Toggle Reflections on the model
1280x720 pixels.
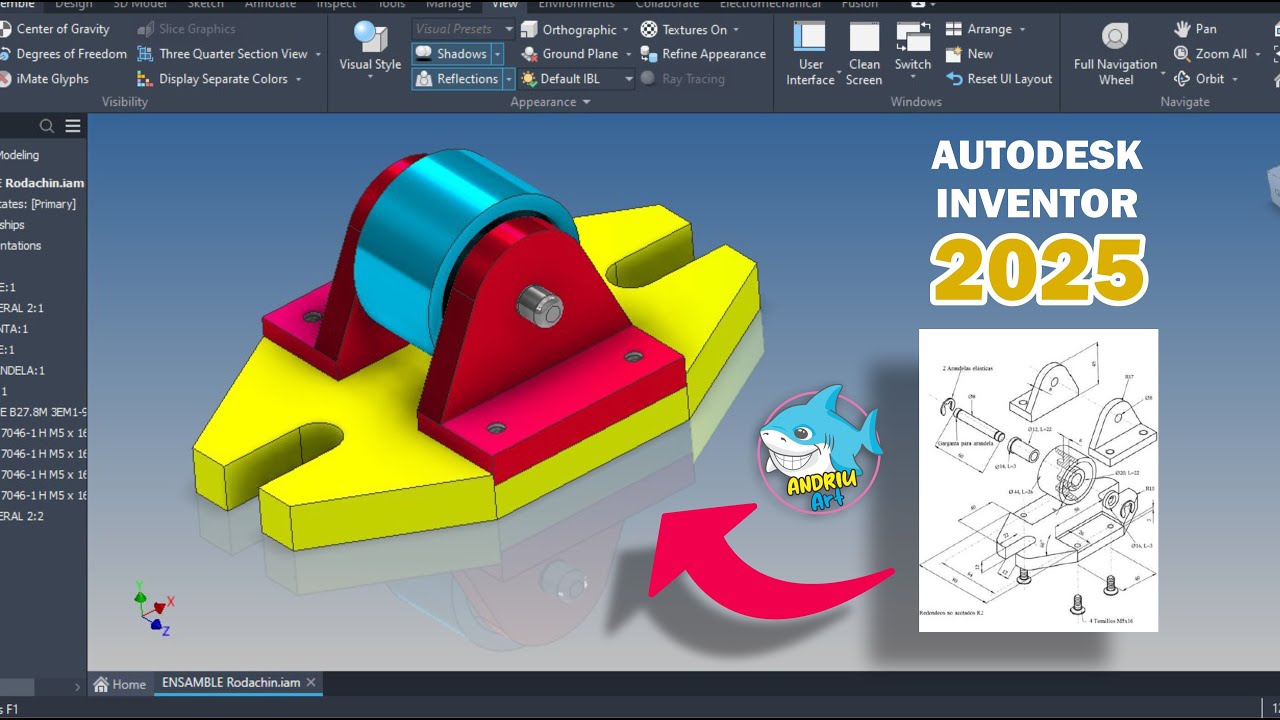coord(456,79)
